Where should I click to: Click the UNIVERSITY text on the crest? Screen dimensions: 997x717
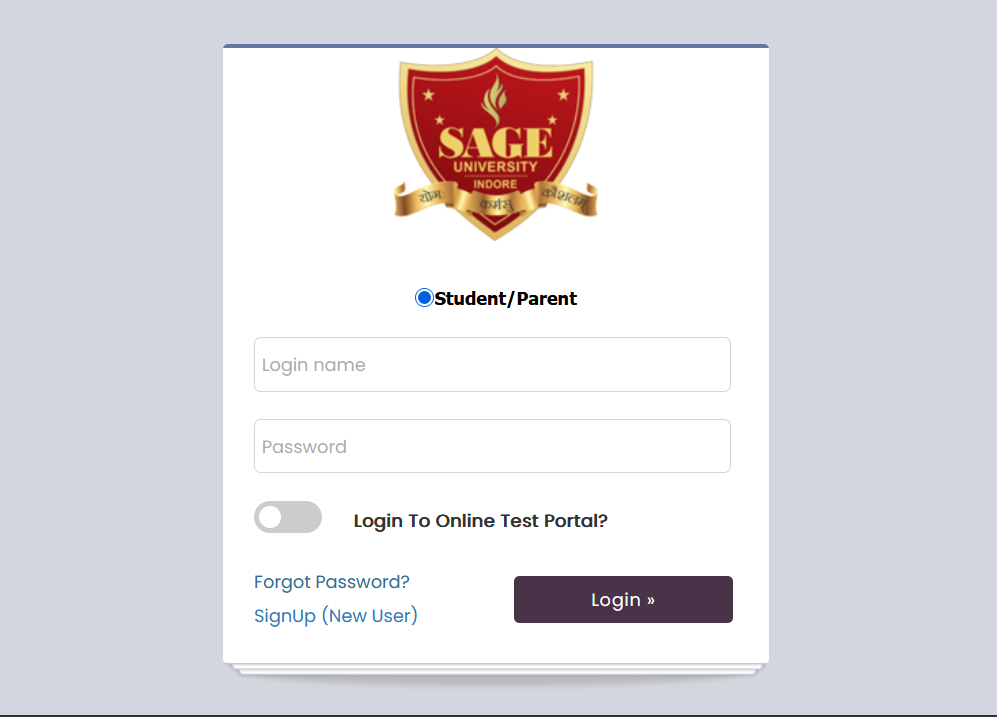495,167
